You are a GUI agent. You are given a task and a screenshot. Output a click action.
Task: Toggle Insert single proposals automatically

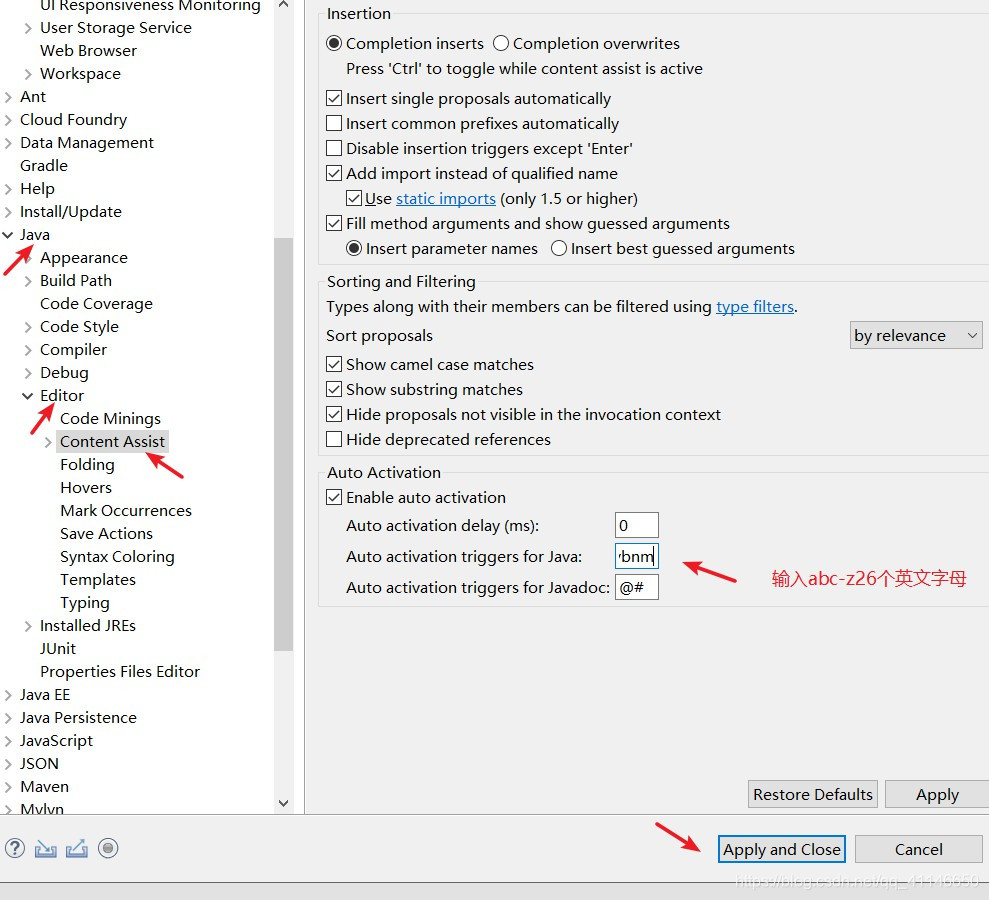coord(334,98)
